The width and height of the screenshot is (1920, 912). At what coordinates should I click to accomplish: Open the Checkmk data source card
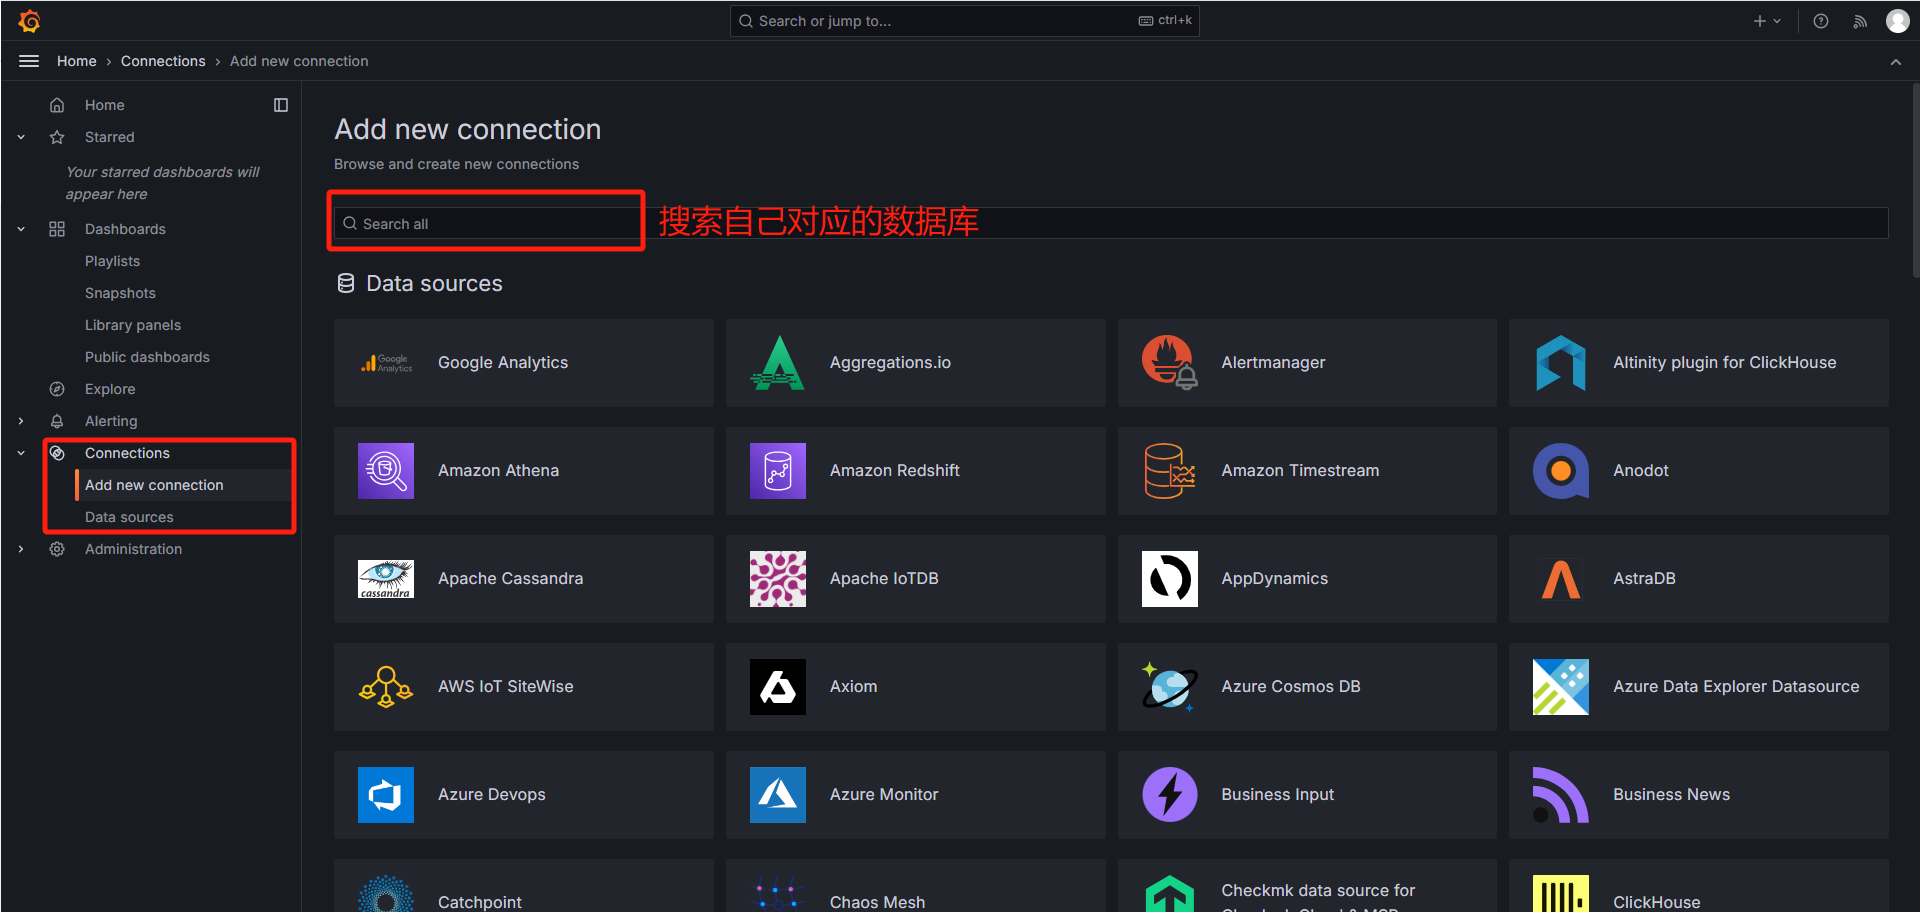[x=1307, y=886]
